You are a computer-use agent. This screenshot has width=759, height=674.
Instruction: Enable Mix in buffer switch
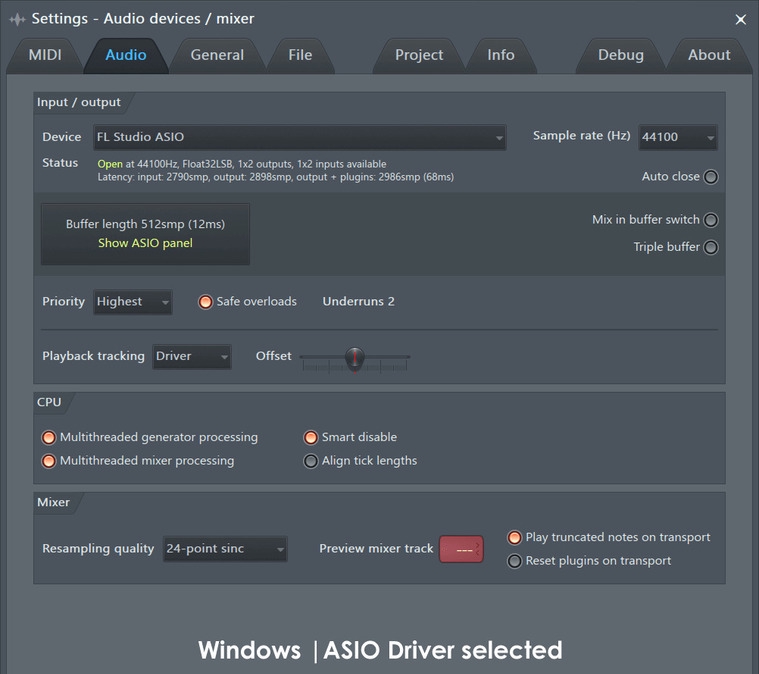tap(711, 220)
